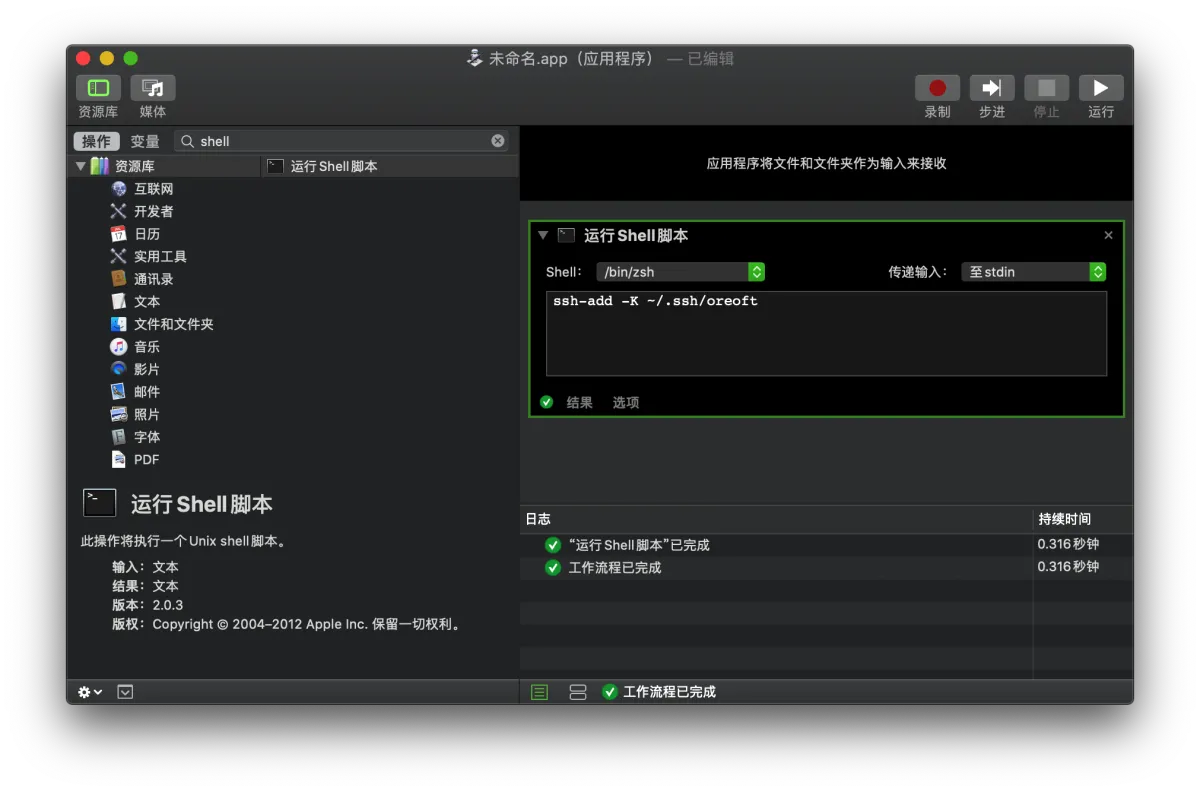Choose the 文件和文件夹 library category
Image resolution: width=1200 pixels, height=792 pixels.
(x=173, y=324)
